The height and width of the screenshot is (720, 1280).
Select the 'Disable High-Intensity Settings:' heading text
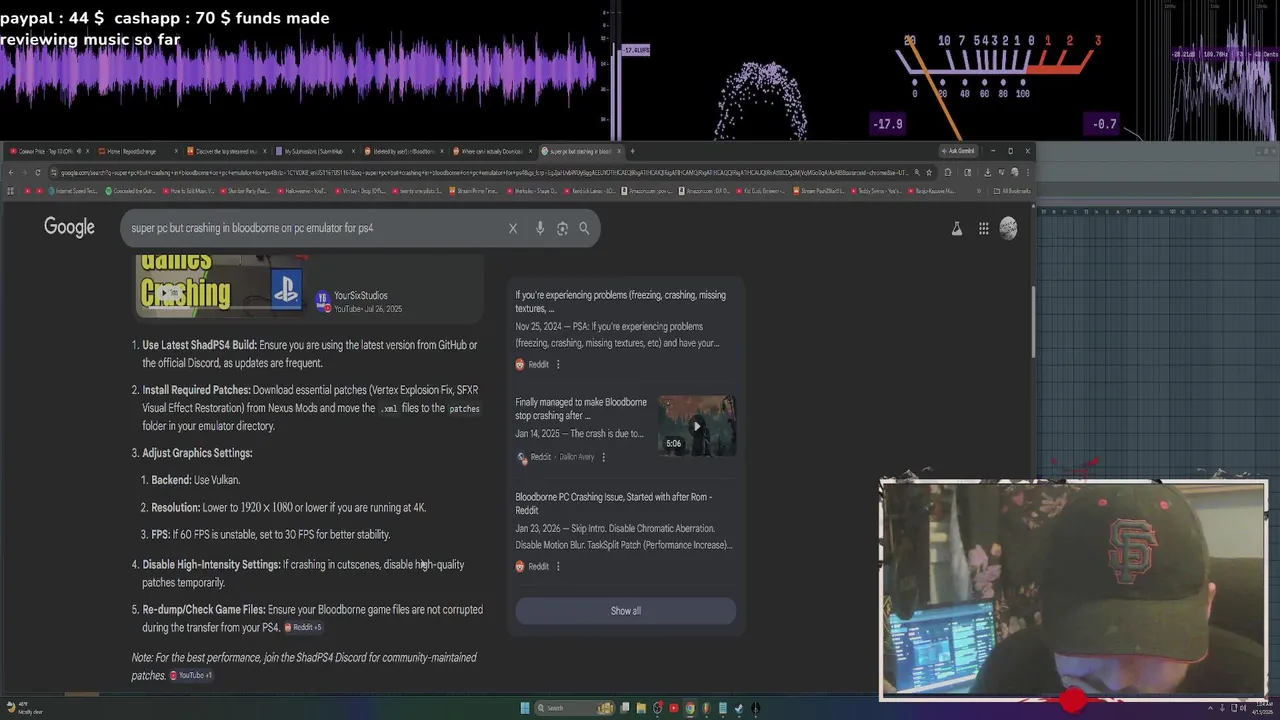[211, 564]
